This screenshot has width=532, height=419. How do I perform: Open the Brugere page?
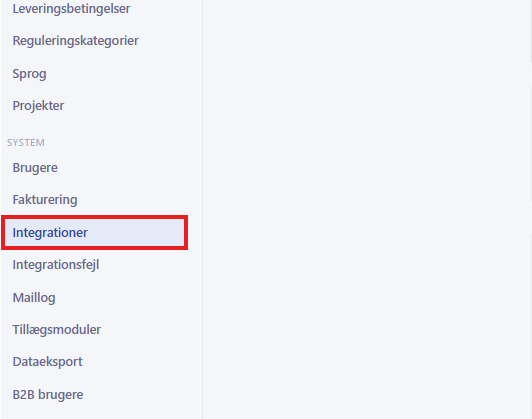(35, 168)
